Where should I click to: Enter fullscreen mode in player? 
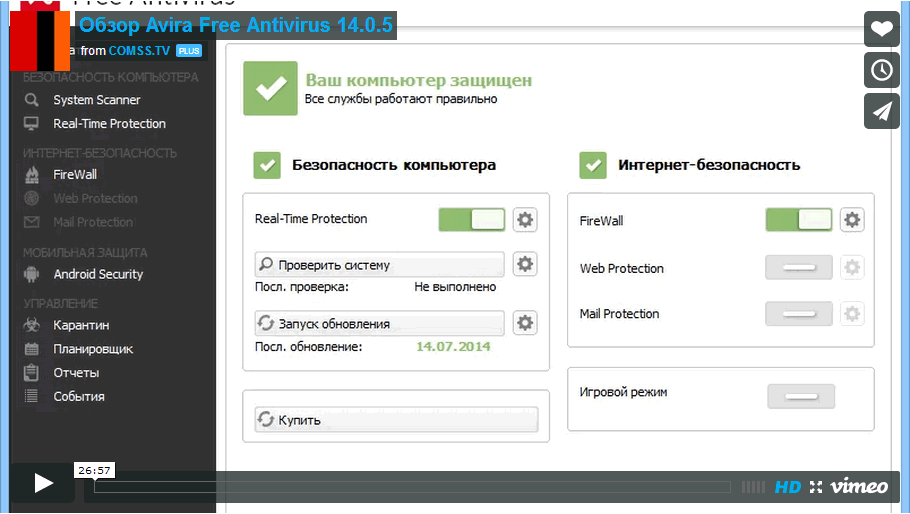[x=815, y=487]
